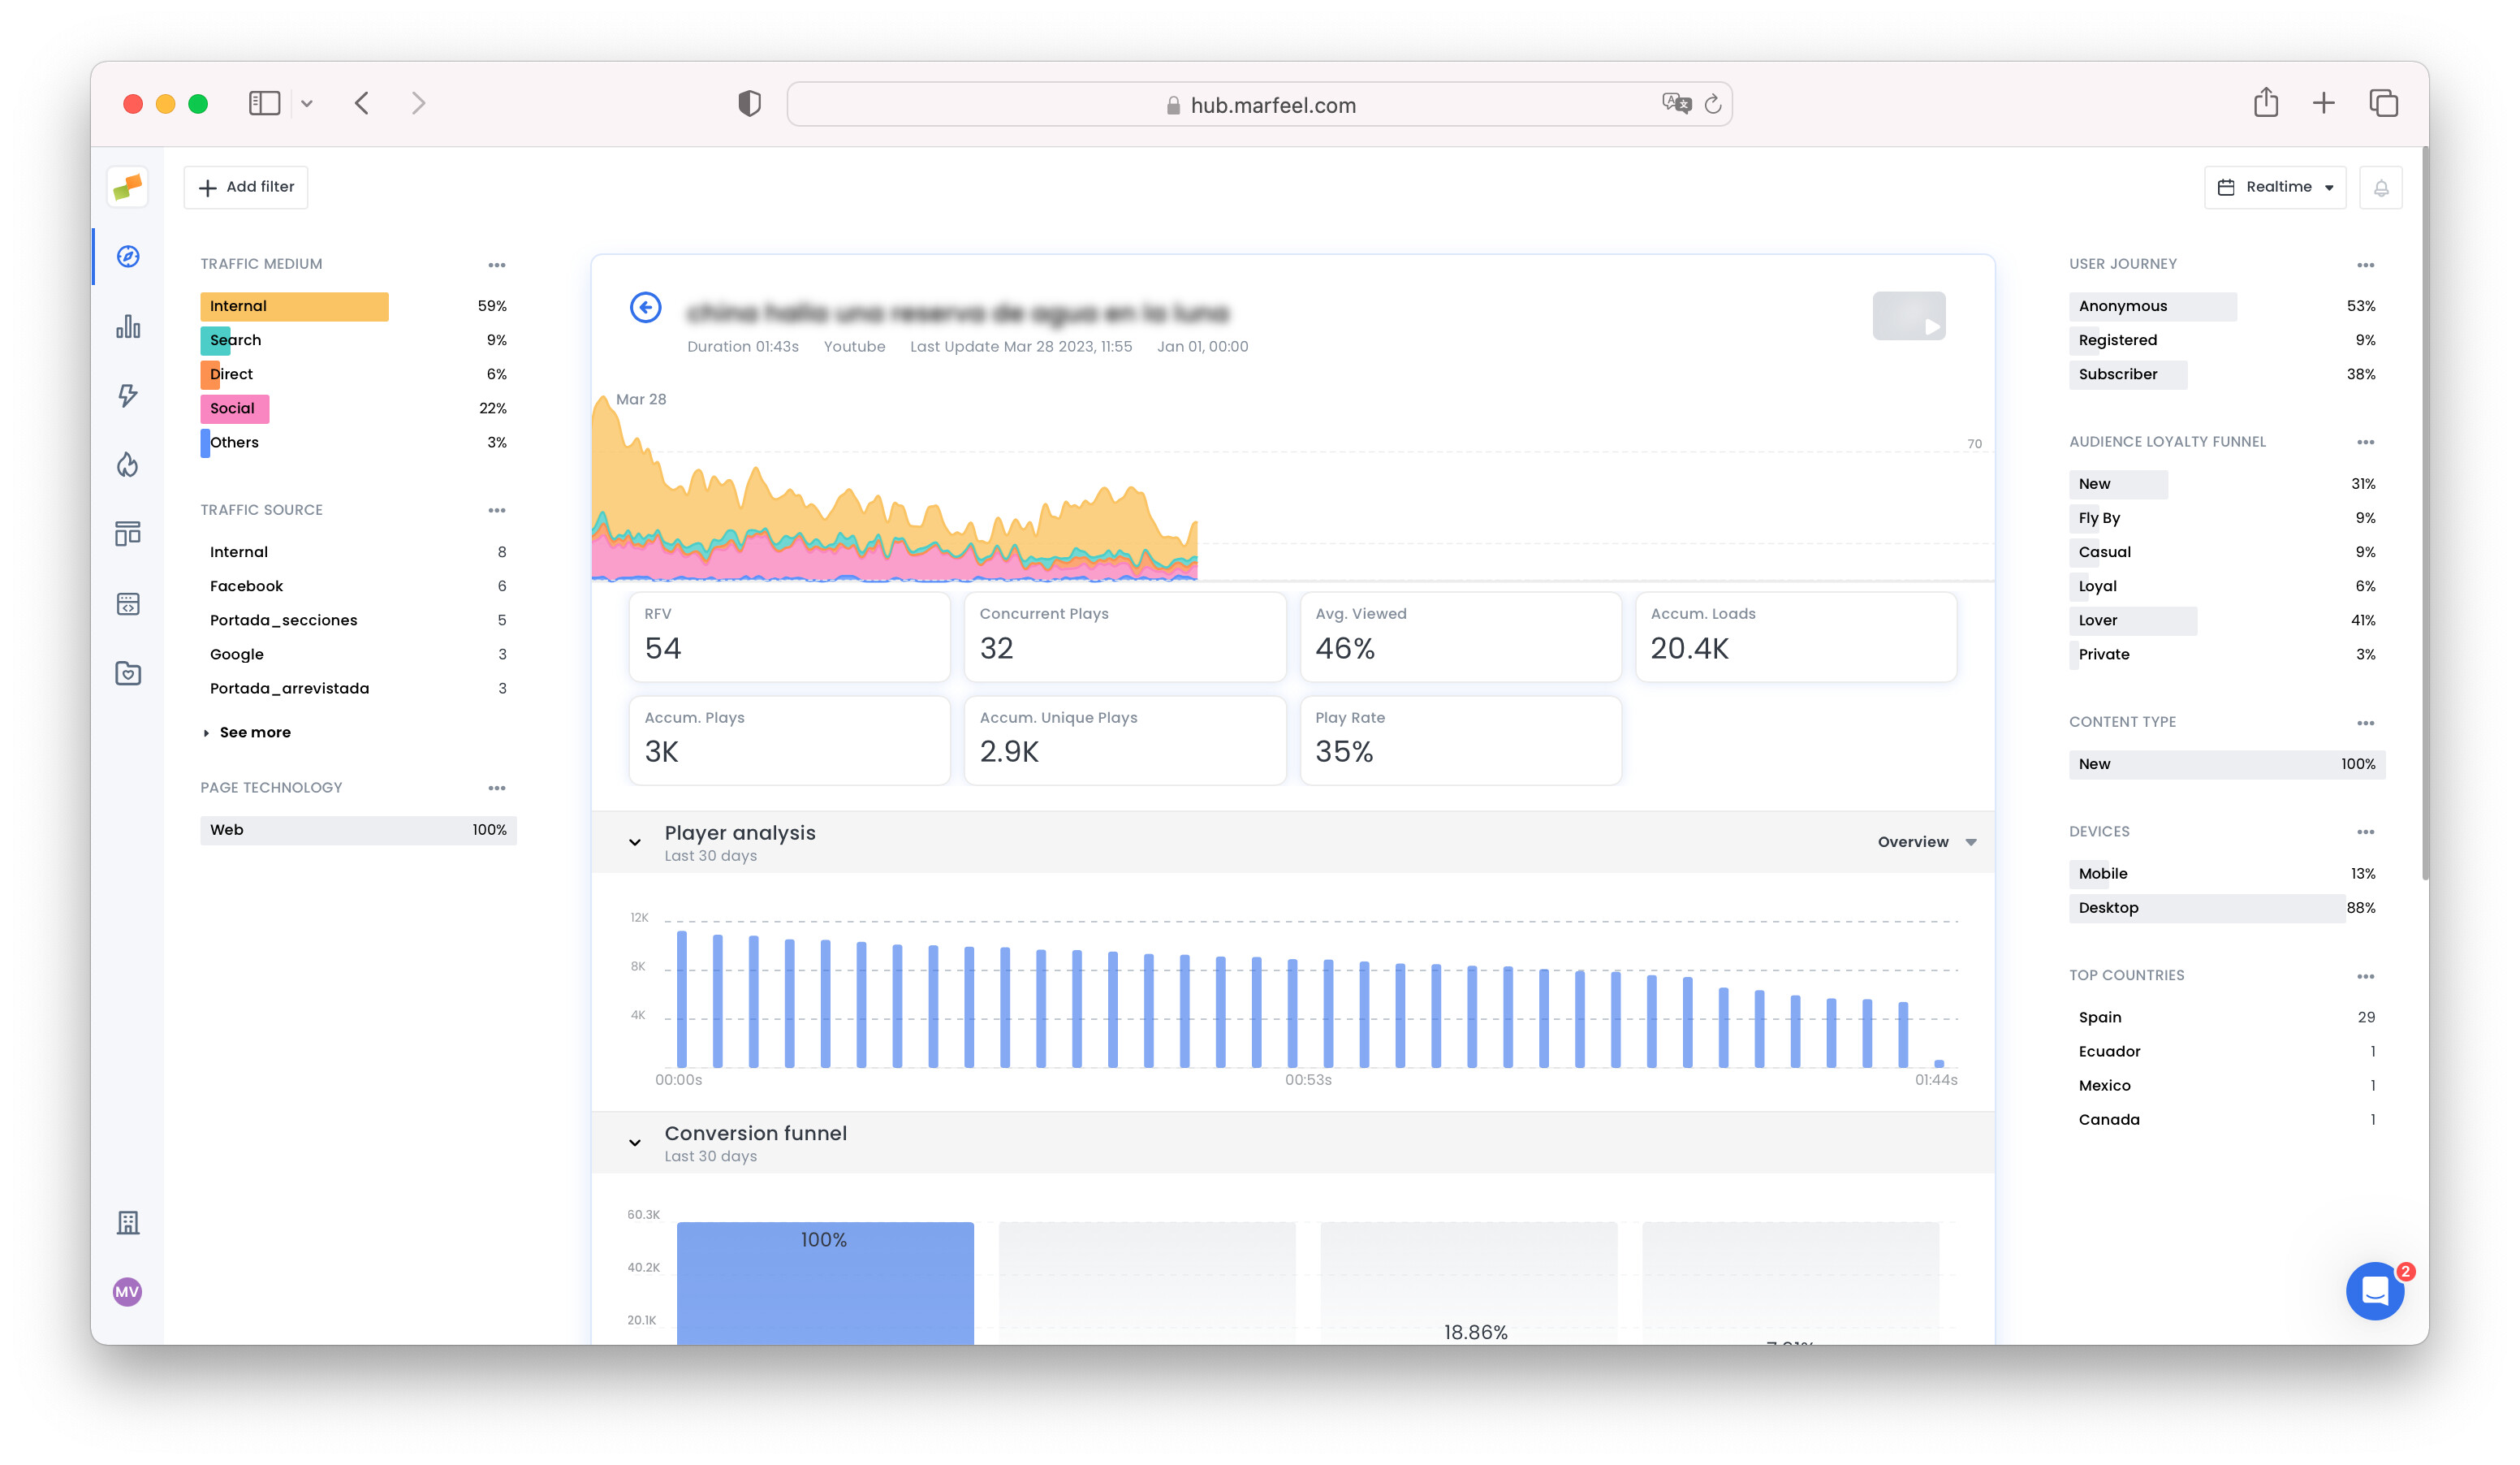Click the lightning bolt realtime icon
Screen dimensions: 2520x1465
128,396
